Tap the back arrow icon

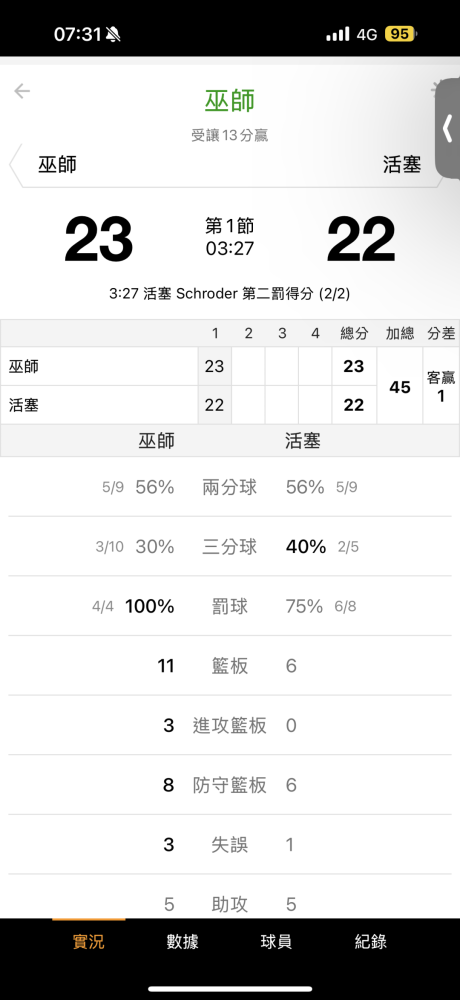[x=22, y=91]
